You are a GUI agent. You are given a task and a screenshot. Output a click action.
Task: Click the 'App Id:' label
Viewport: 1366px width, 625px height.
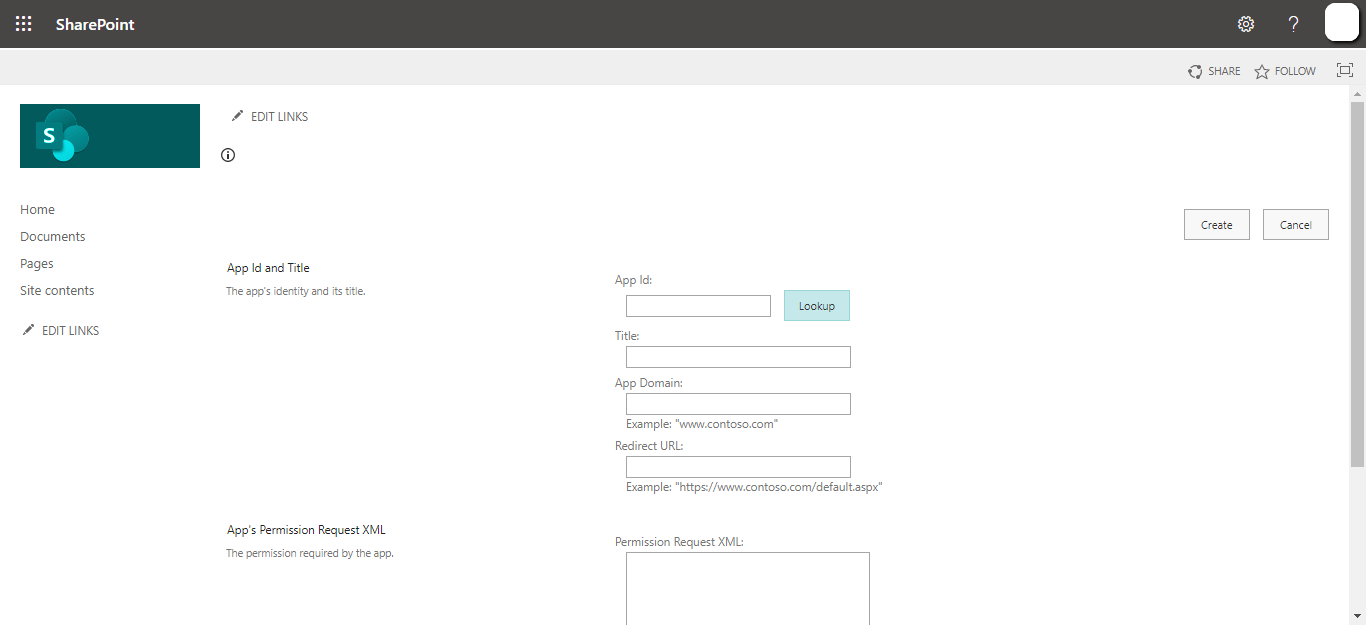coord(633,280)
